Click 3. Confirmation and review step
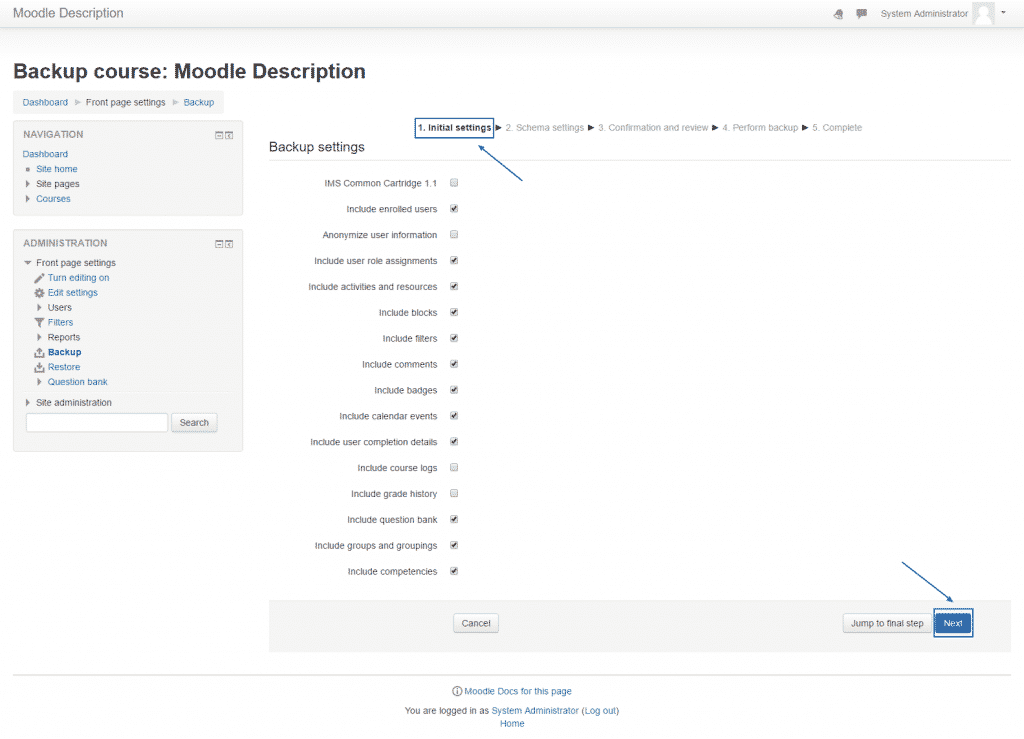The image size is (1024, 739). 653,128
